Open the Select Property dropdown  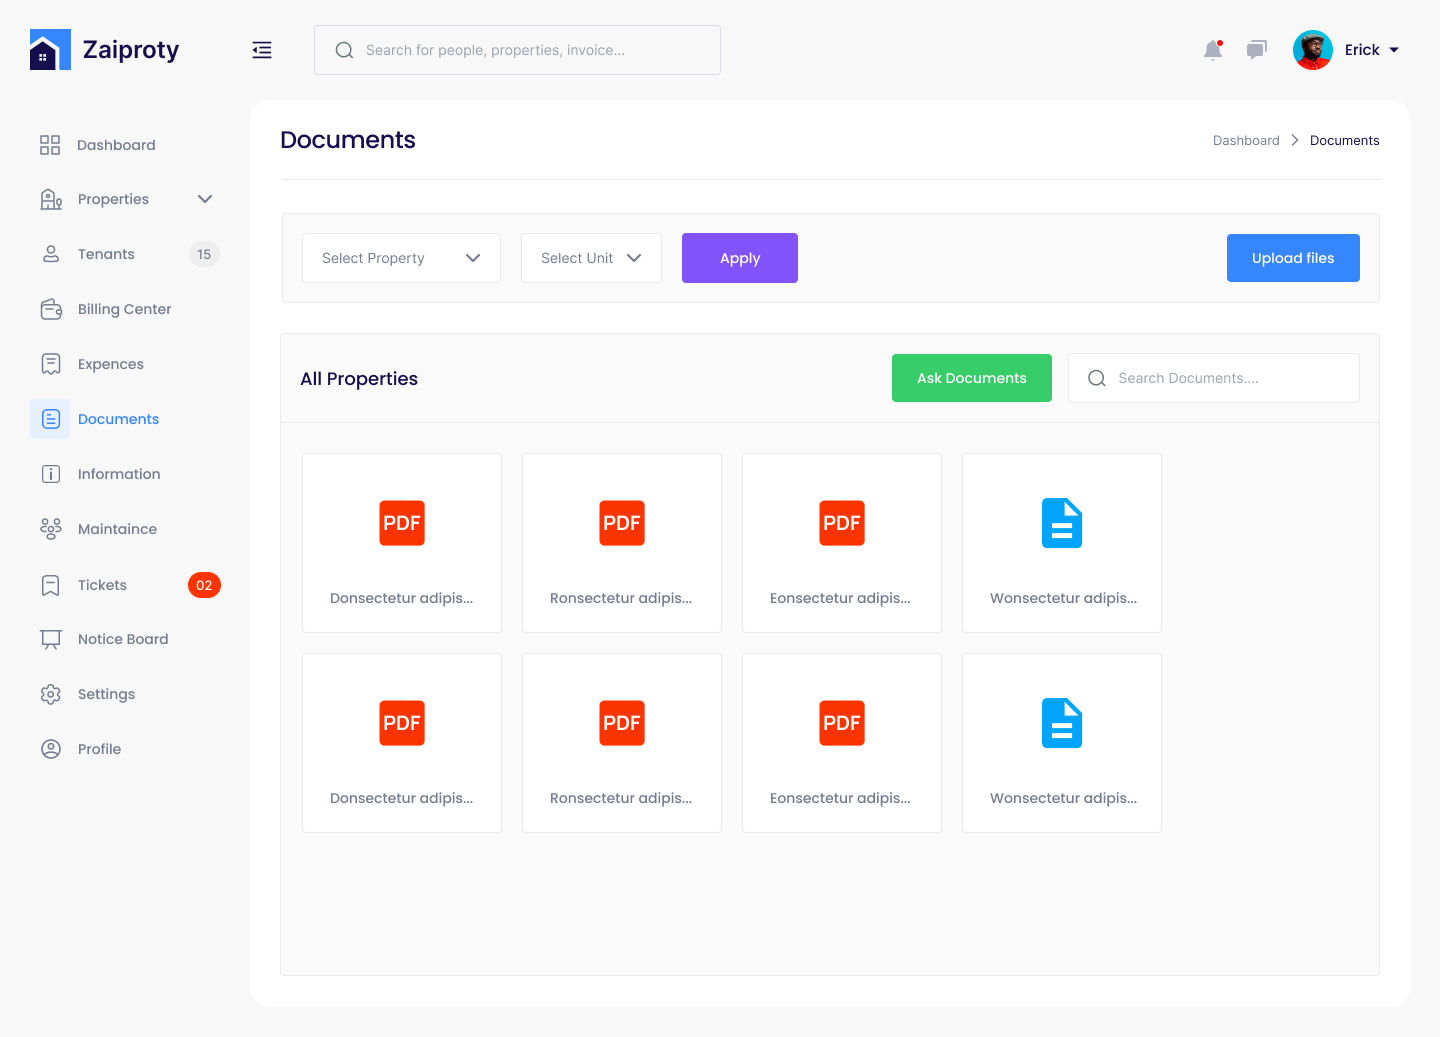point(401,258)
